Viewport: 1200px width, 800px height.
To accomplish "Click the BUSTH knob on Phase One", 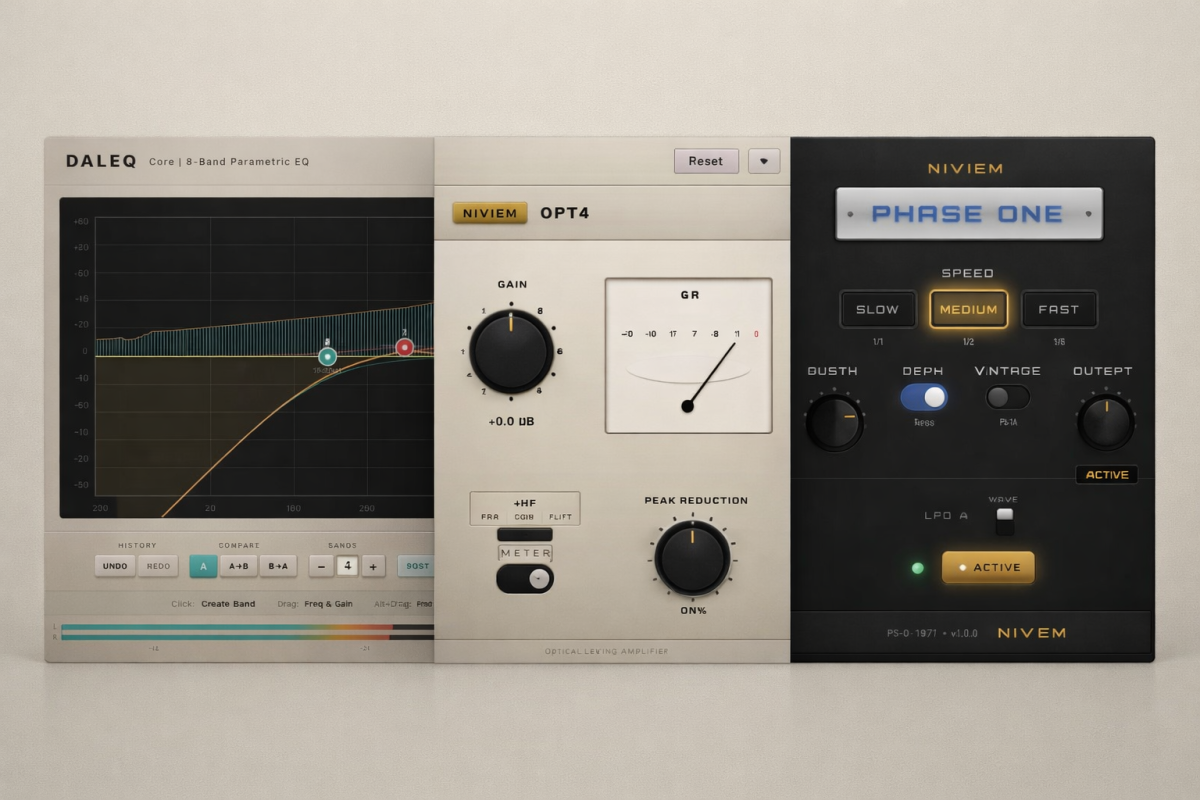I will (834, 422).
